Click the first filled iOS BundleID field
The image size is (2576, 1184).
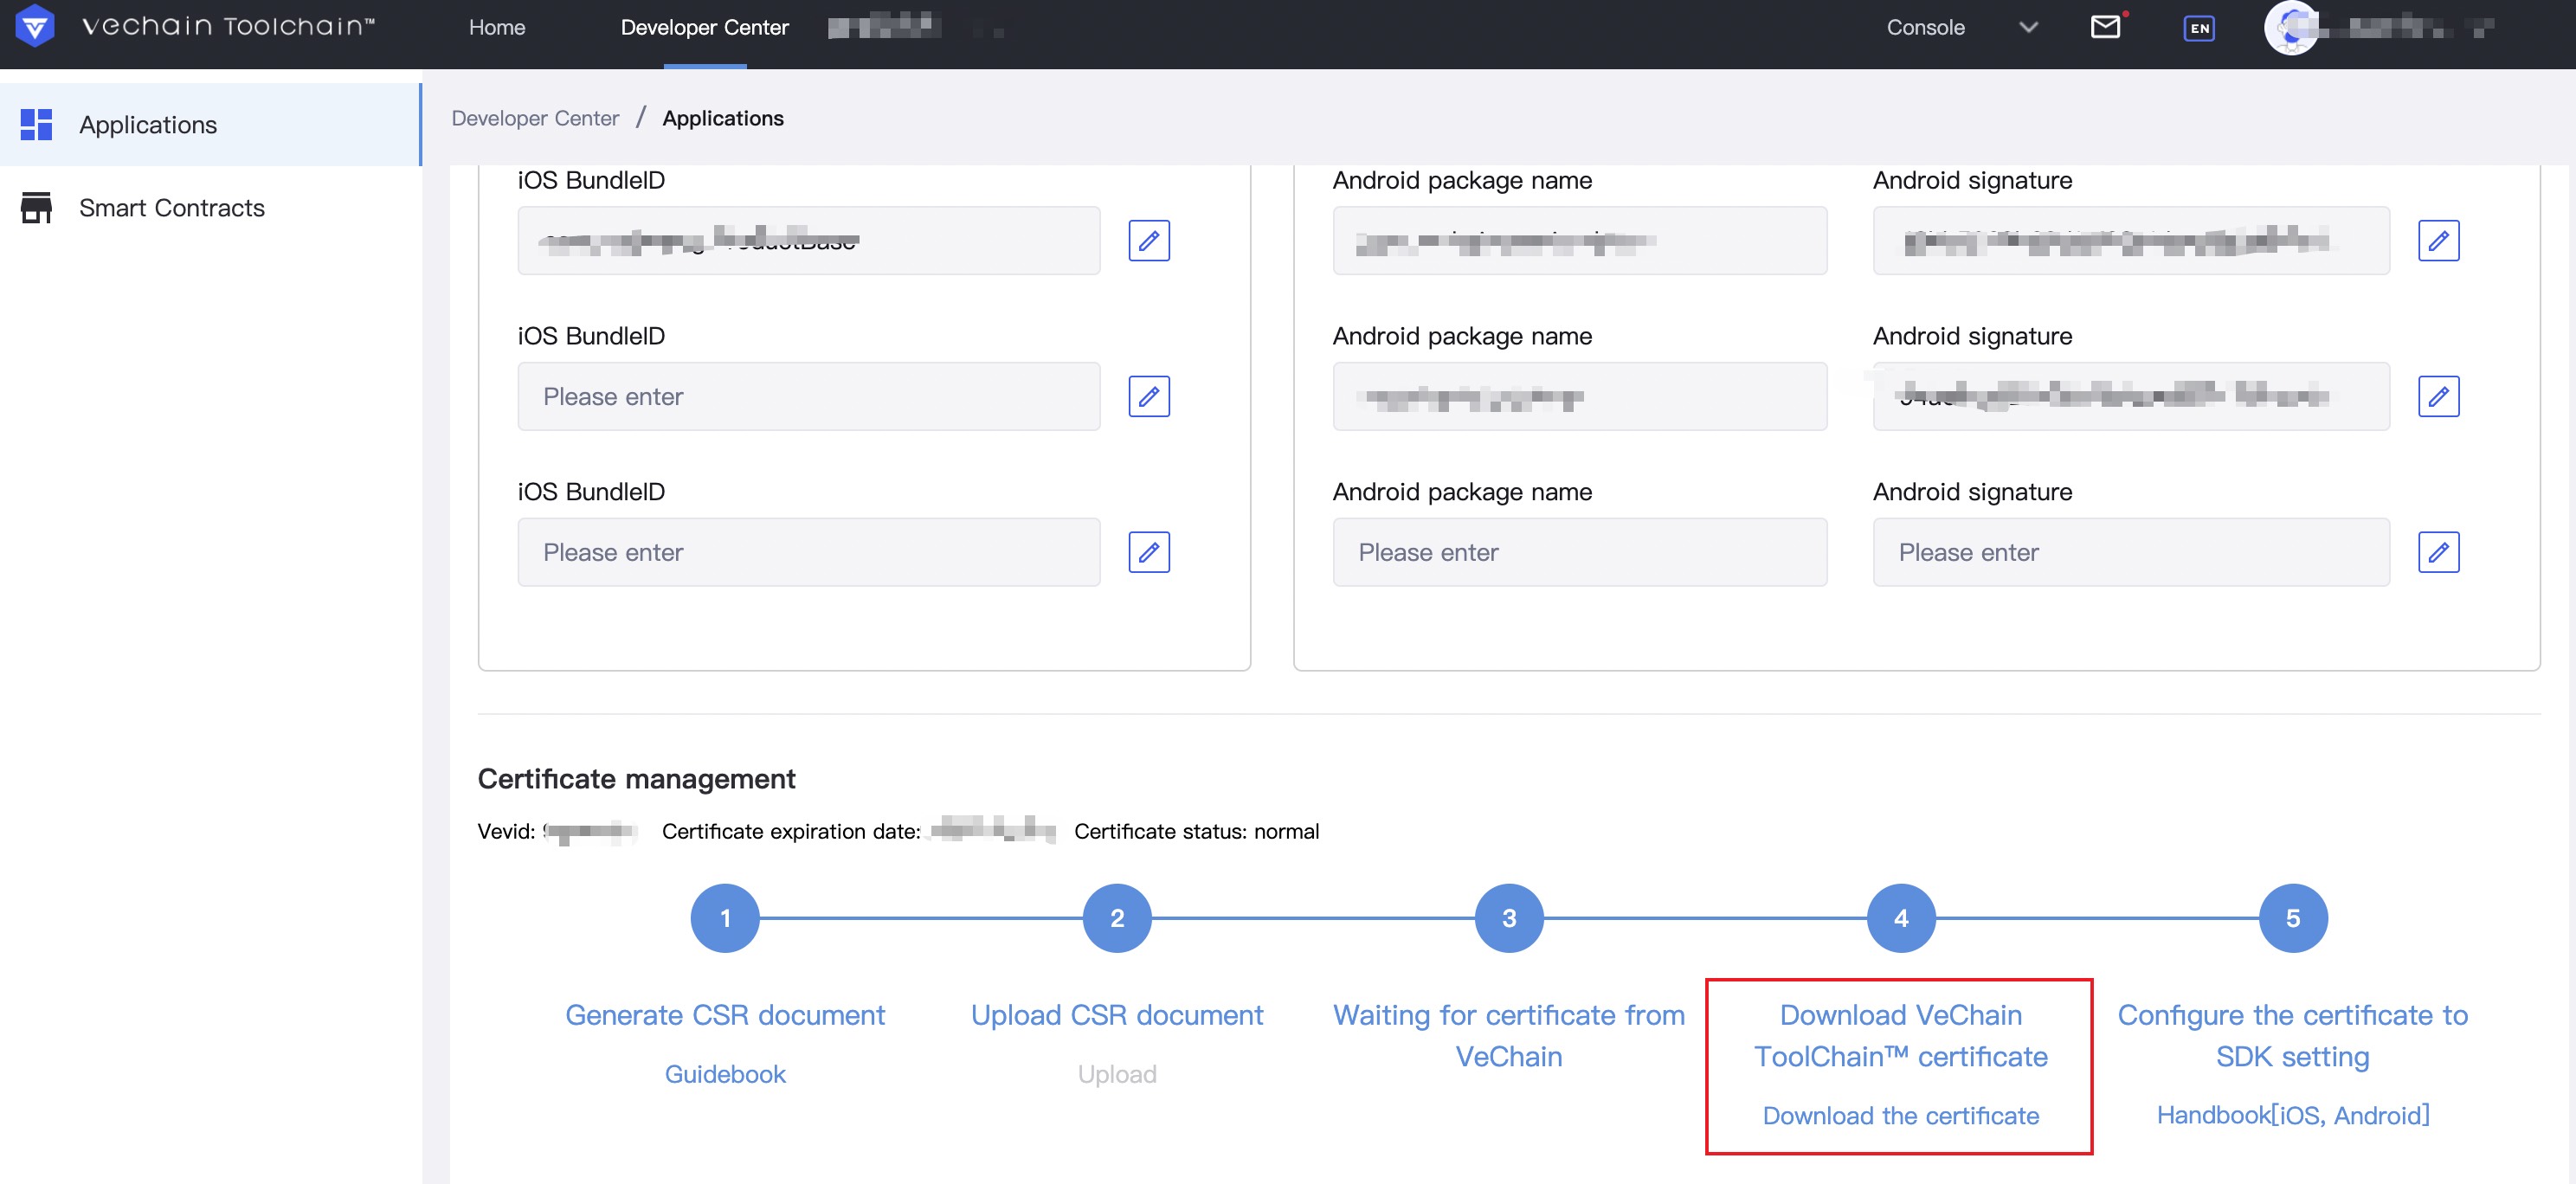pyautogui.click(x=809, y=241)
